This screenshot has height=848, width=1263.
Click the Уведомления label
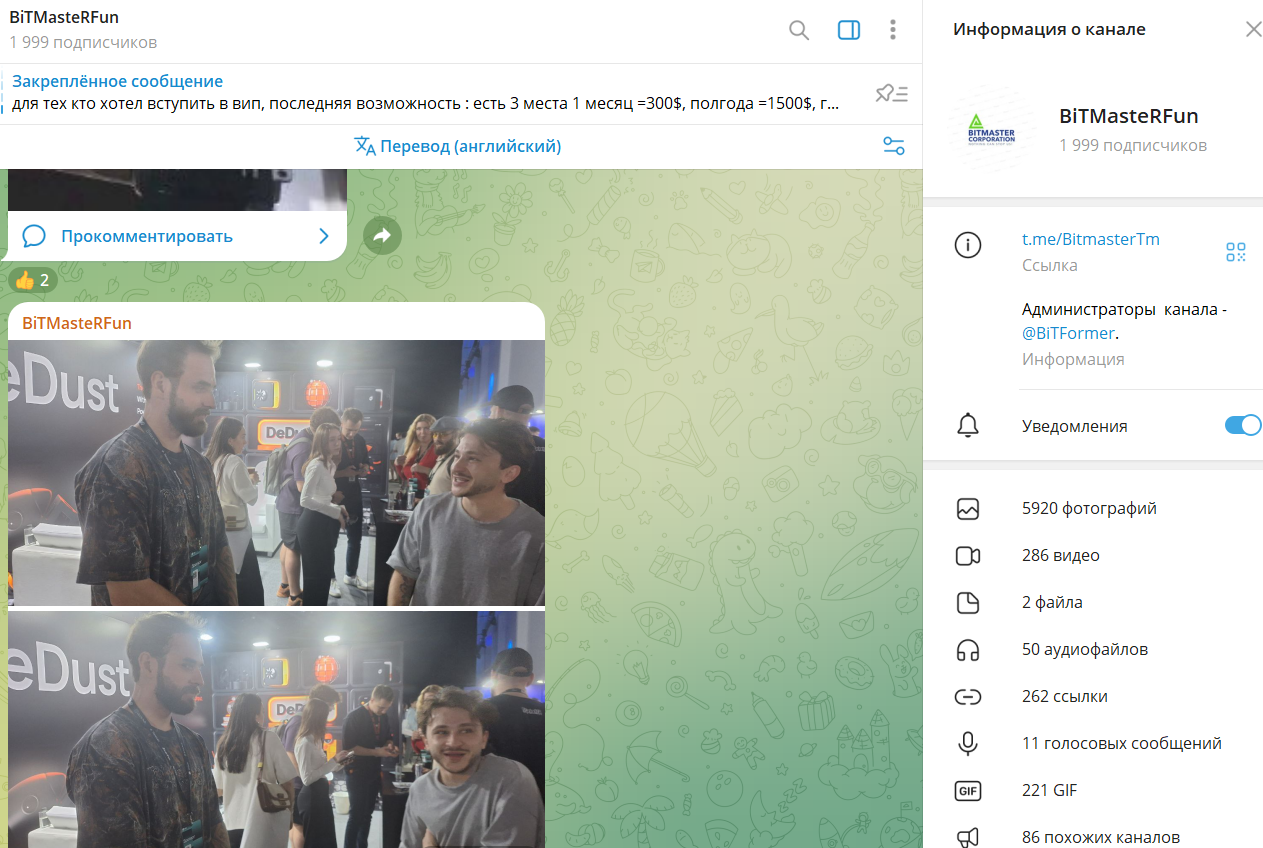1074,426
